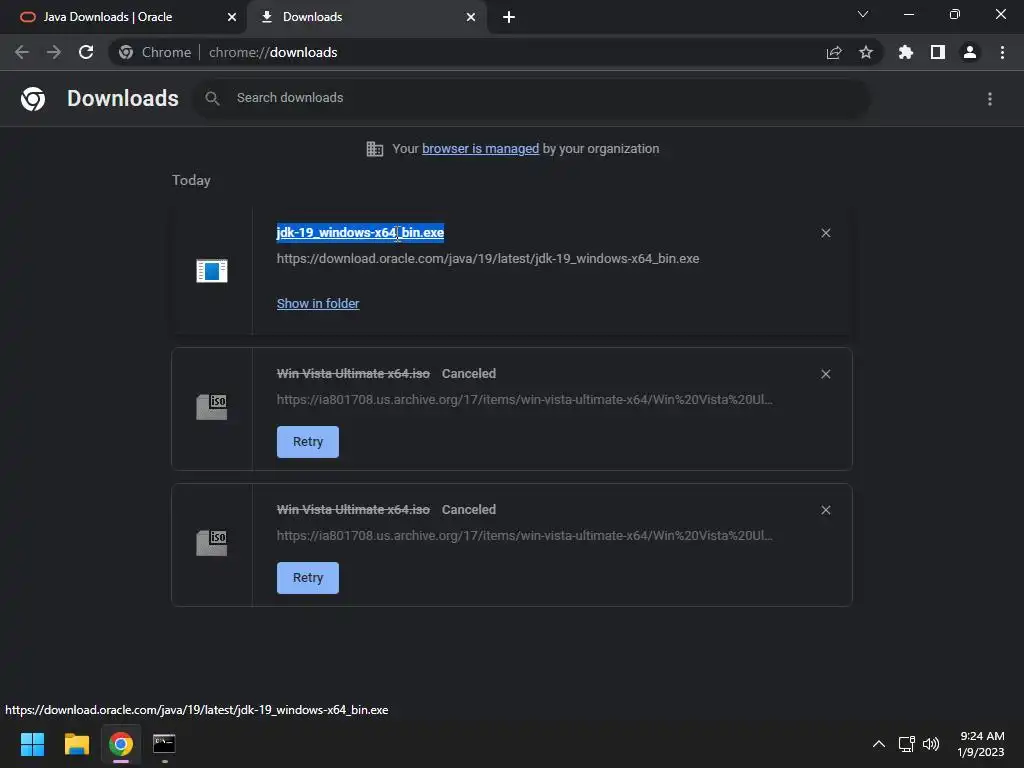Open the browser is managed link
The width and height of the screenshot is (1024, 768).
coord(480,149)
